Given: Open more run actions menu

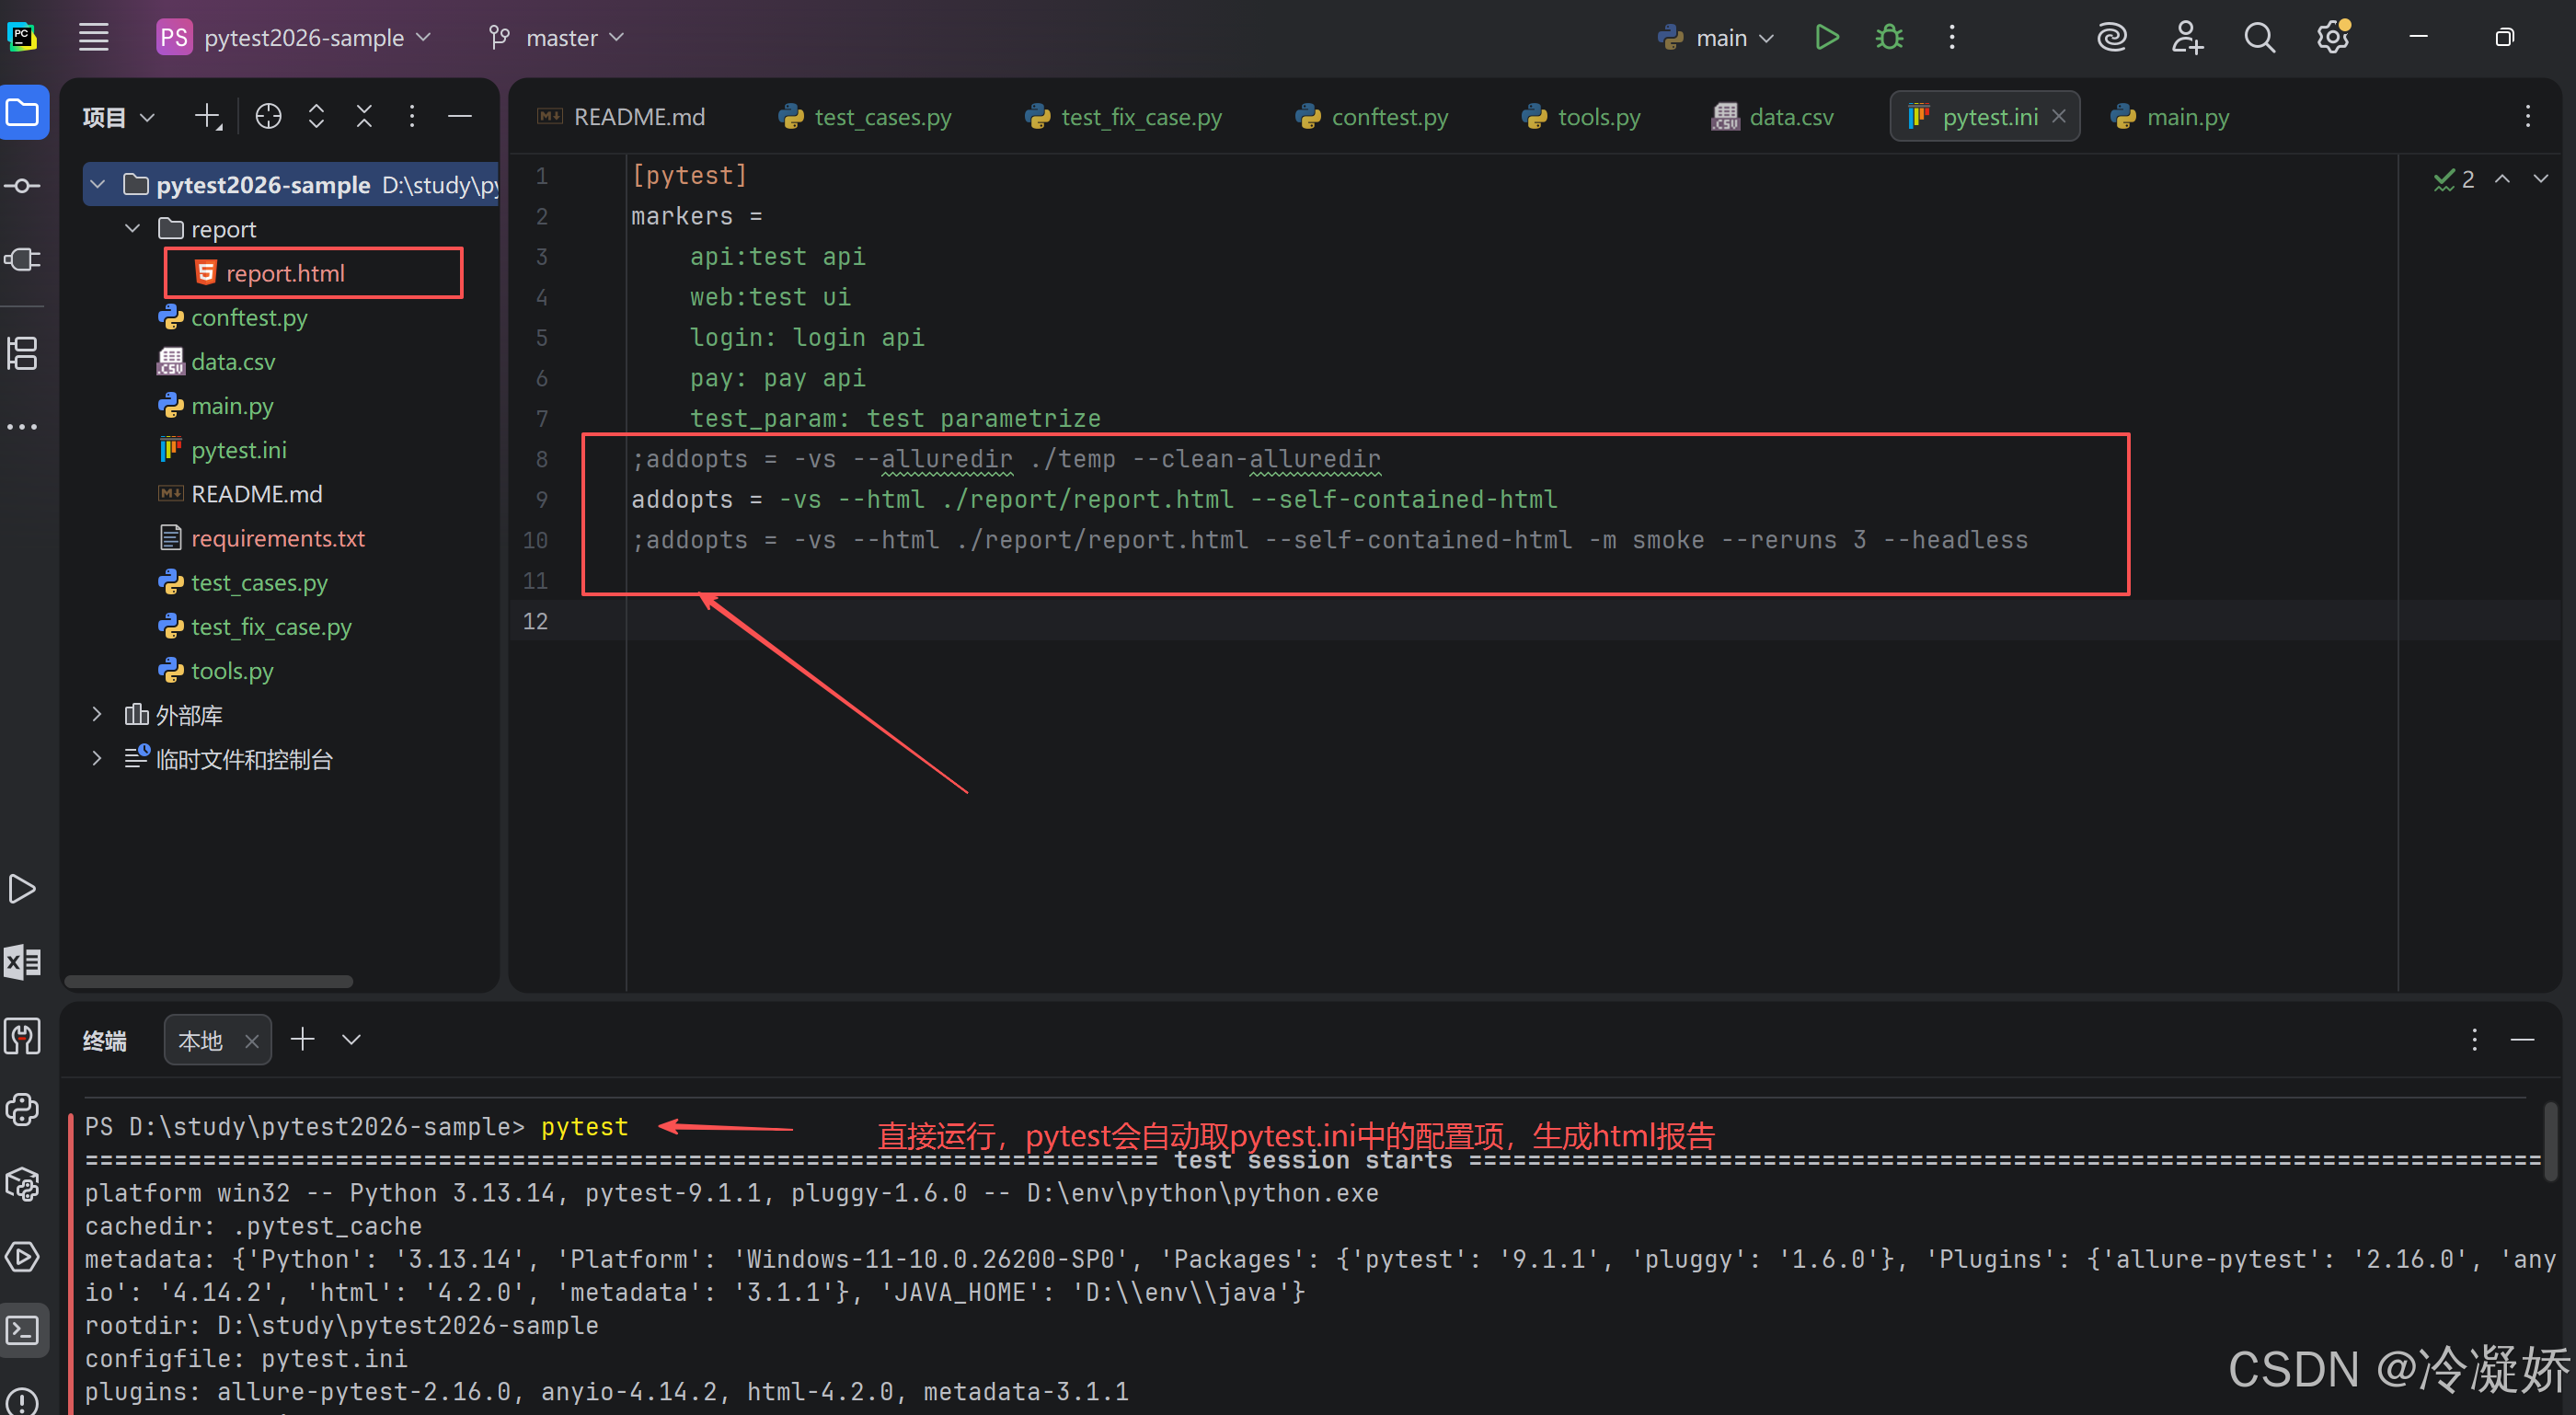Looking at the screenshot, I should [1951, 38].
